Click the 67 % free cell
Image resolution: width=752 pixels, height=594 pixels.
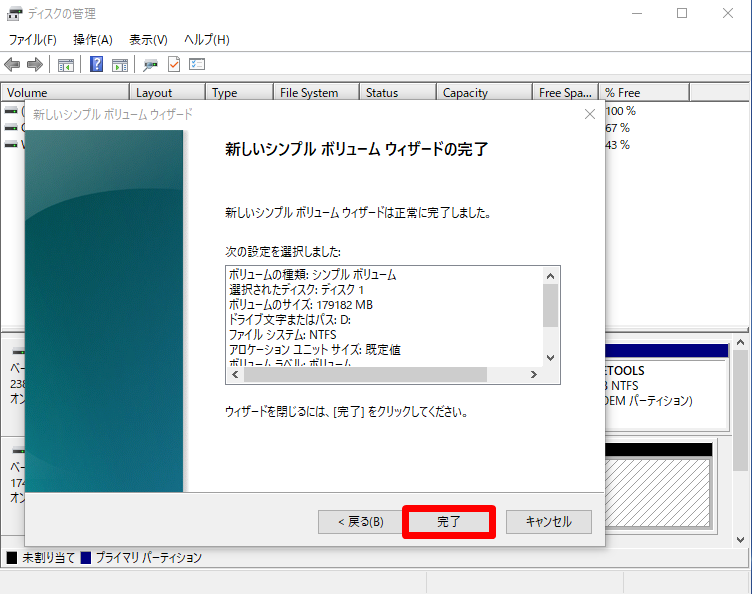(618, 128)
